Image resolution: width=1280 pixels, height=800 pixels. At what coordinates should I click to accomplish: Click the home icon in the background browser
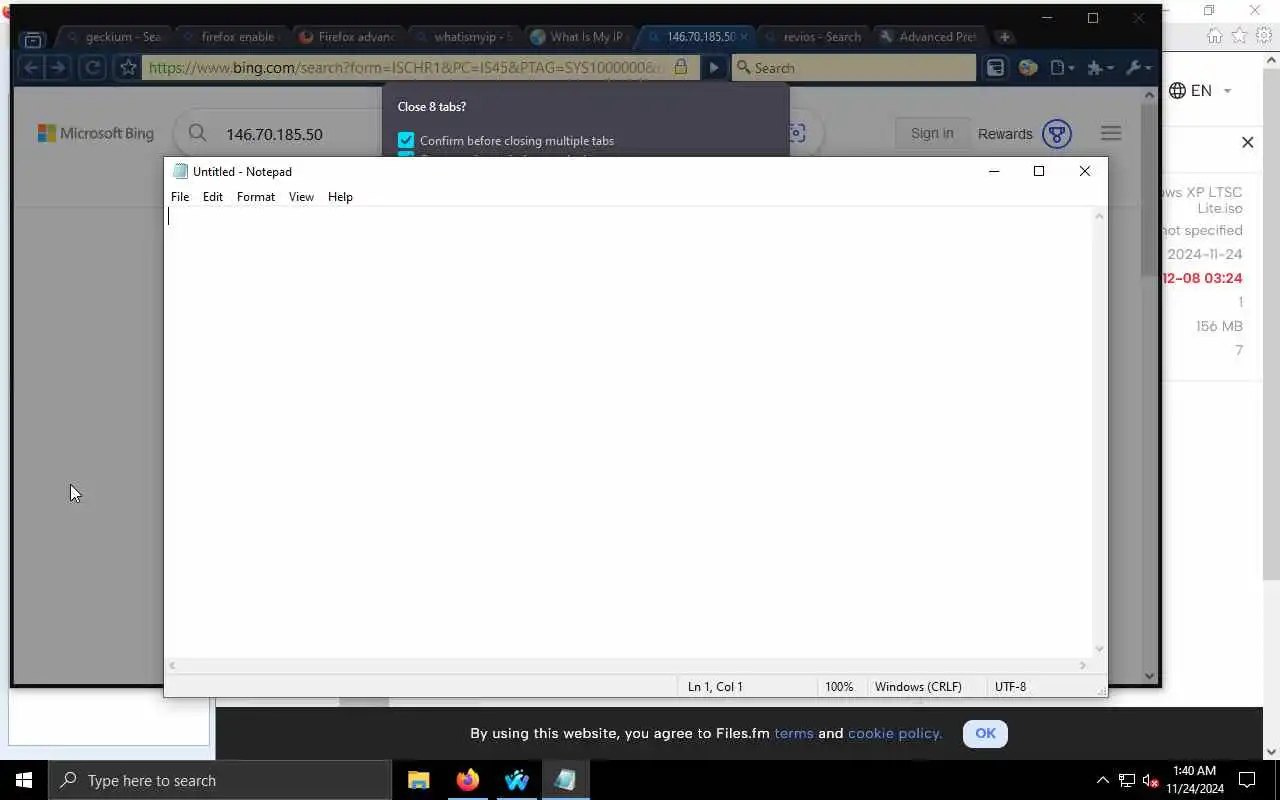(x=1215, y=35)
